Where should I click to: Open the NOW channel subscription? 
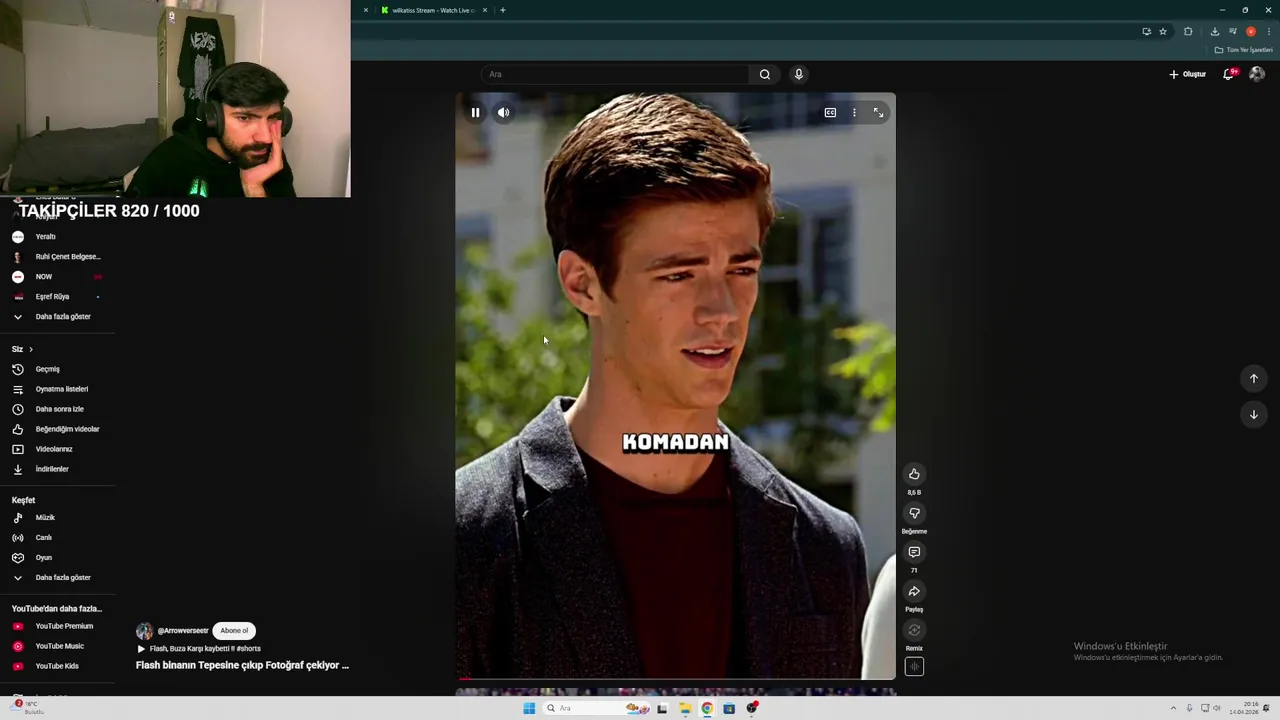(57, 277)
